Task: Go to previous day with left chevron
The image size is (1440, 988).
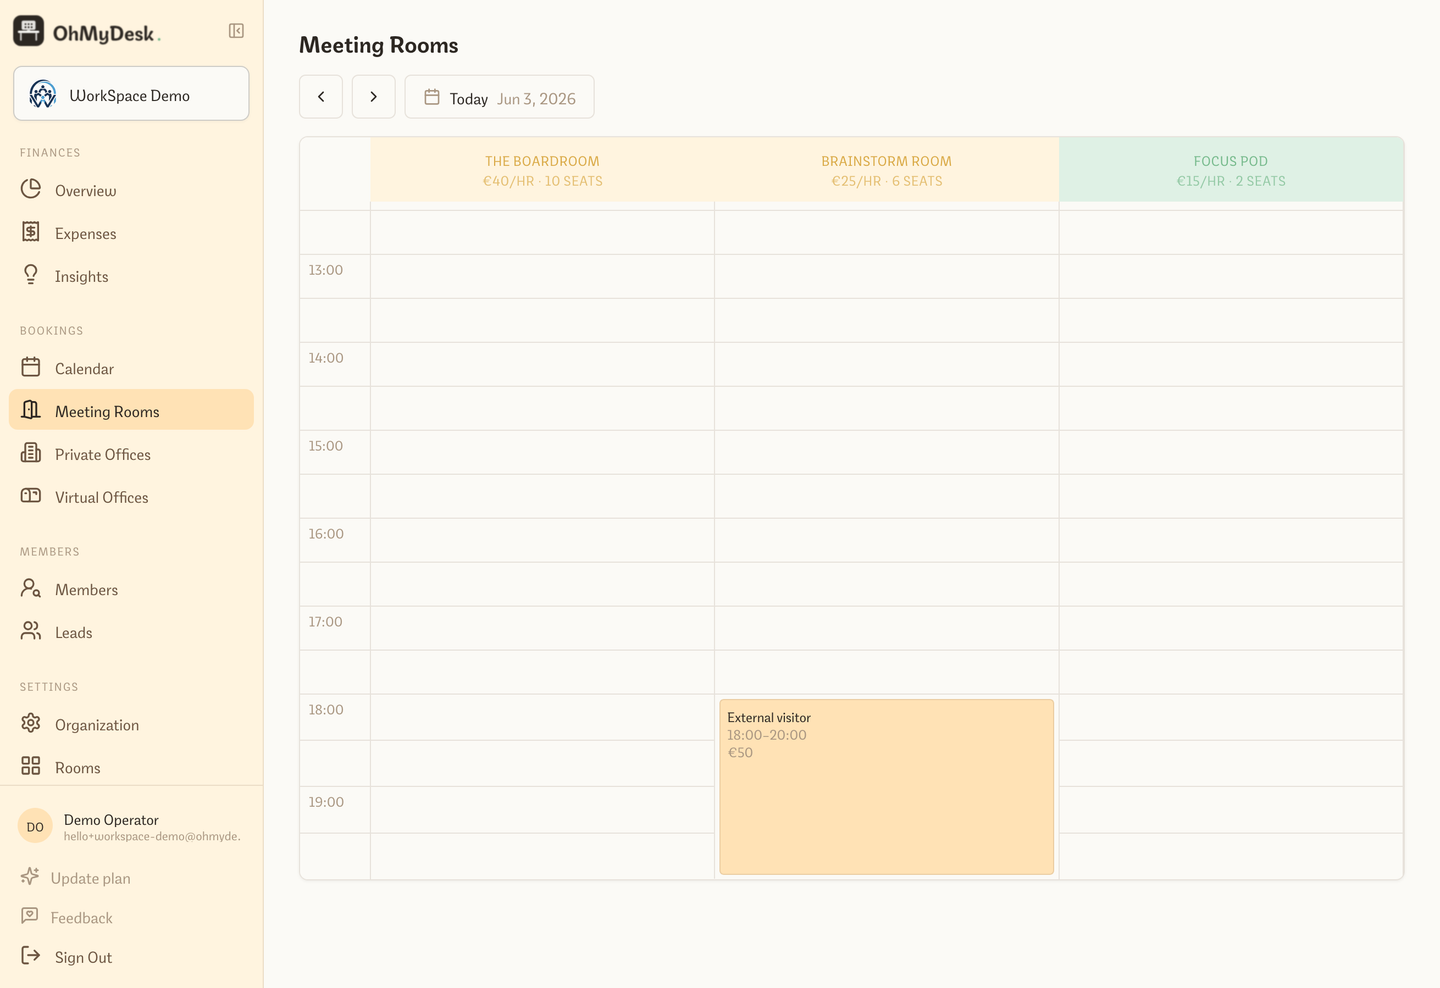Action: click(x=321, y=97)
